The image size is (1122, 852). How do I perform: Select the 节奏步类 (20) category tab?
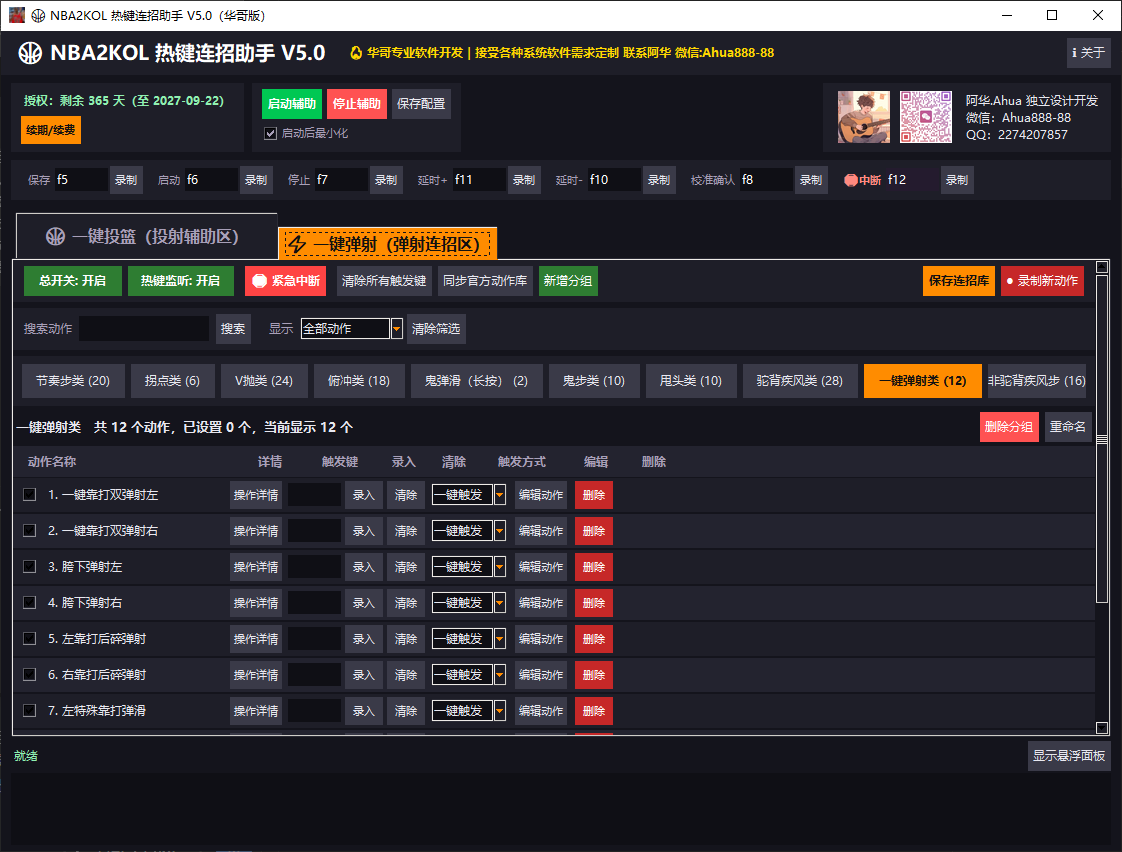(73, 381)
